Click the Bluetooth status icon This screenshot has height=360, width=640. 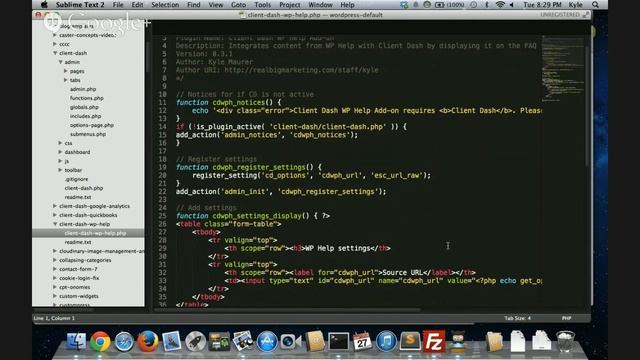coord(487,5)
